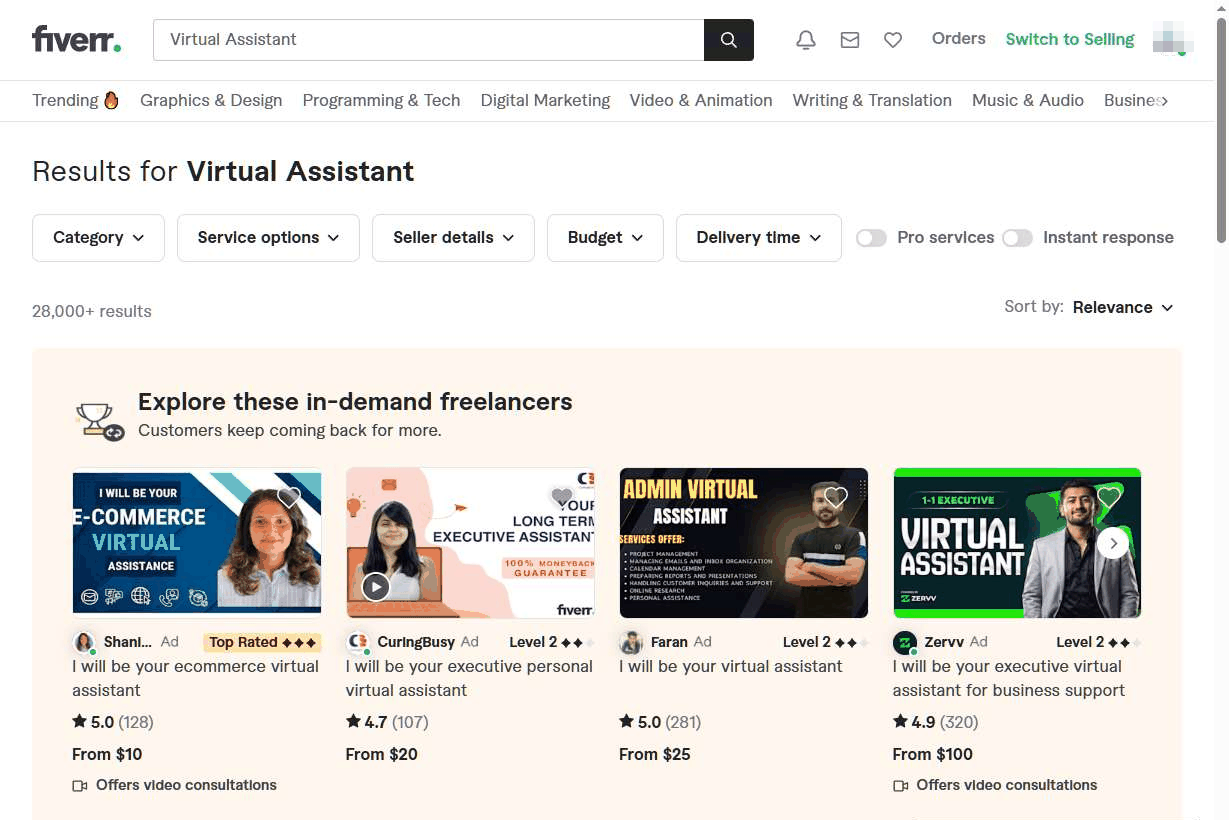Open the Budget filter
Screen dimensions: 1229x820
tap(605, 238)
